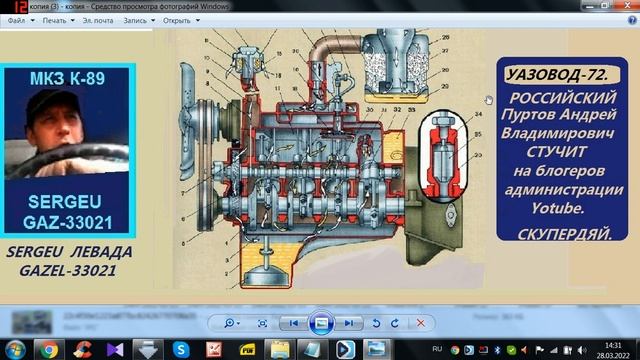Click the МКЗ К-89 portrait card

coord(67,150)
